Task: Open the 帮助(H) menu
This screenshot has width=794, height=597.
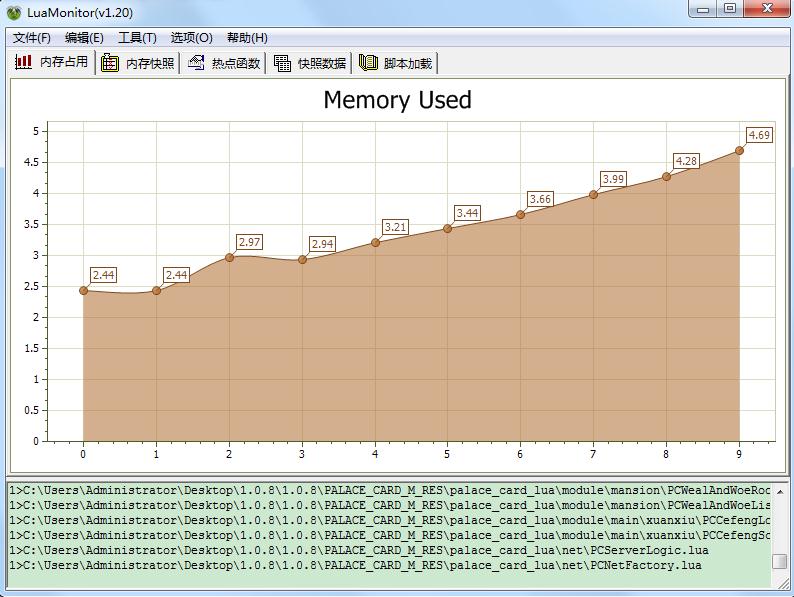Action: [247, 38]
